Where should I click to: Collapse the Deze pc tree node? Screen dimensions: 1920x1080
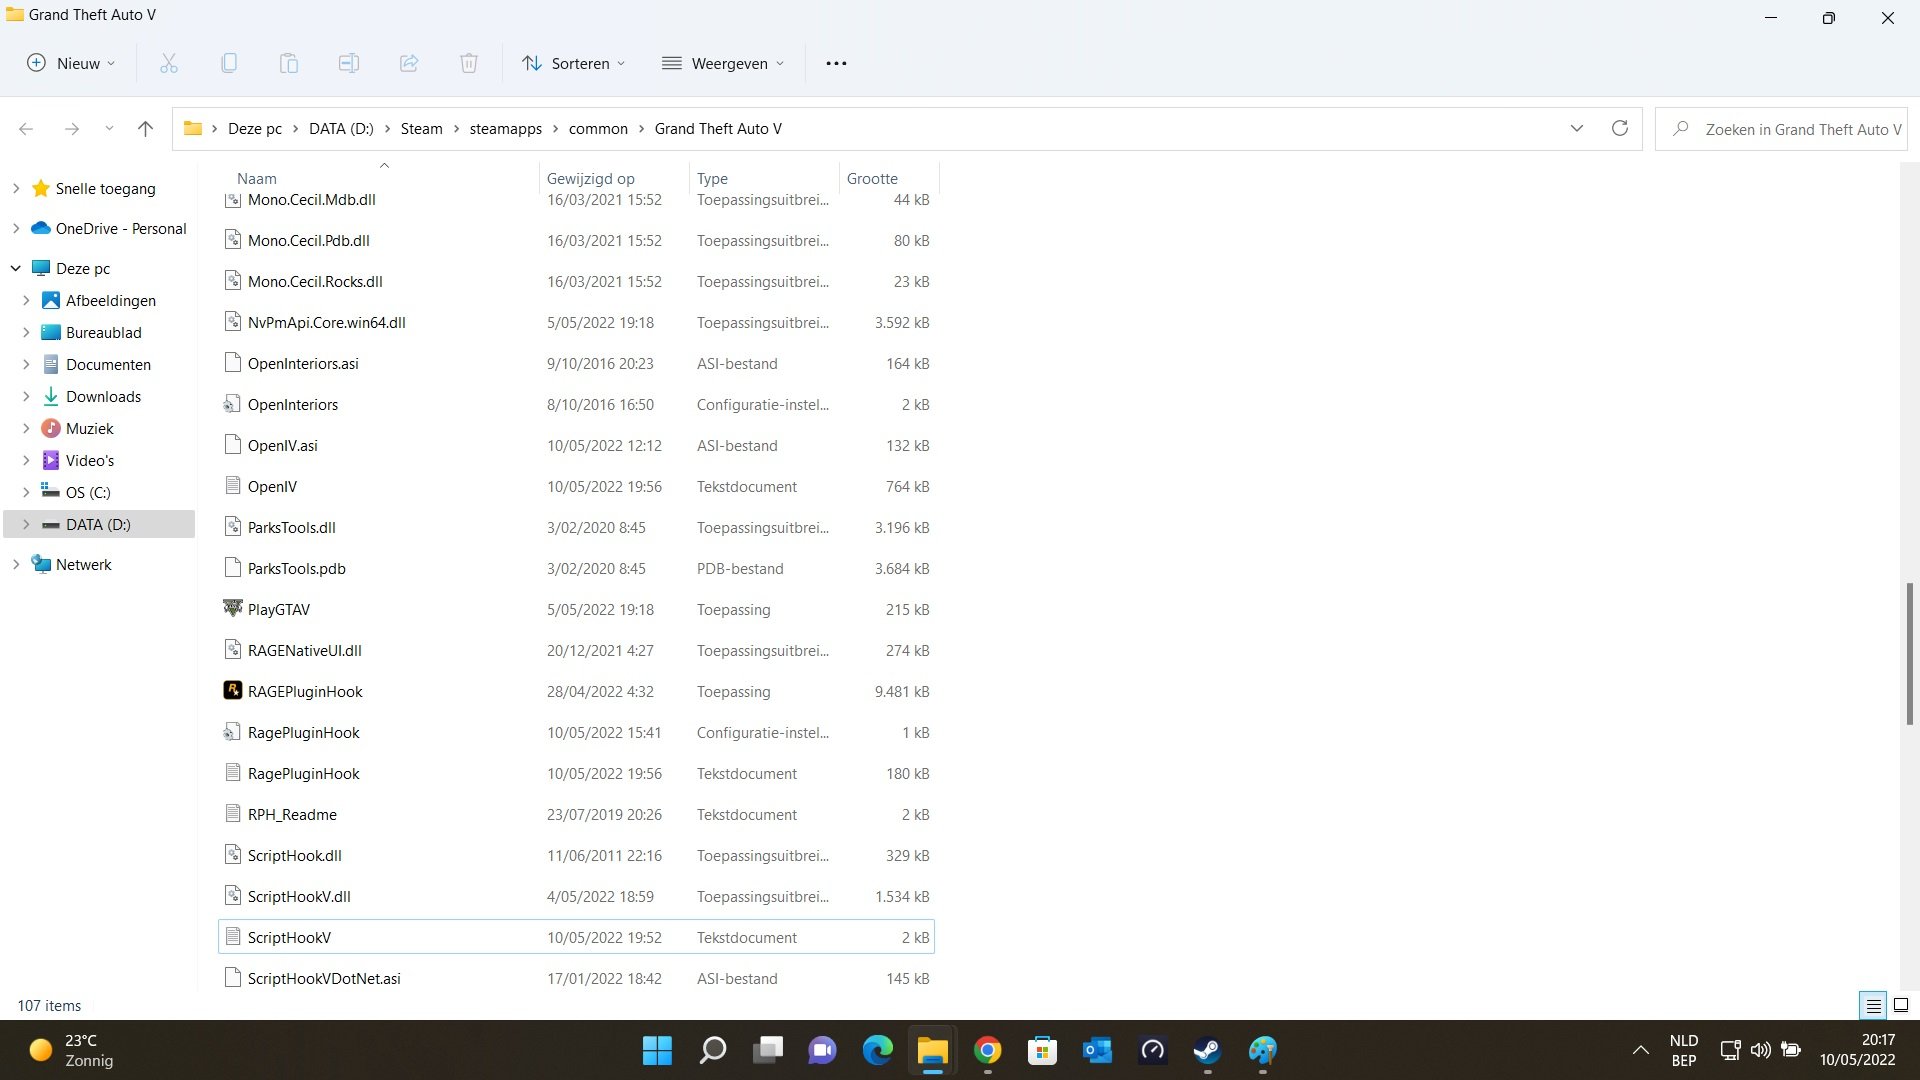16,268
